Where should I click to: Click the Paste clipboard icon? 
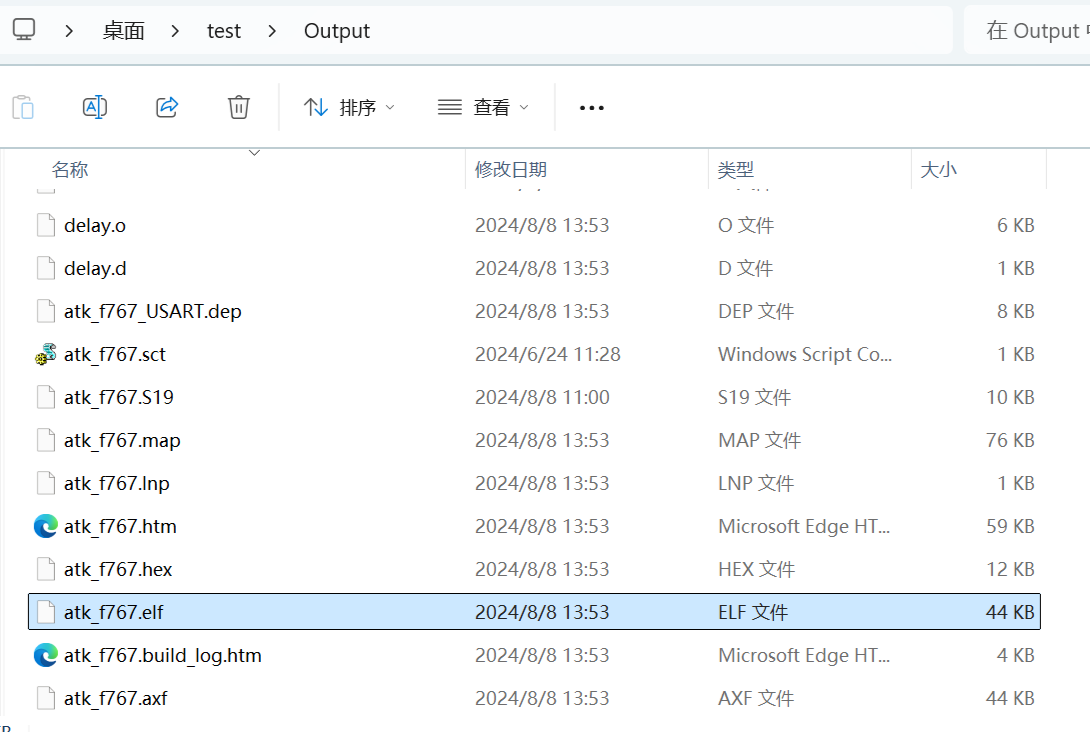pyautogui.click(x=23, y=107)
